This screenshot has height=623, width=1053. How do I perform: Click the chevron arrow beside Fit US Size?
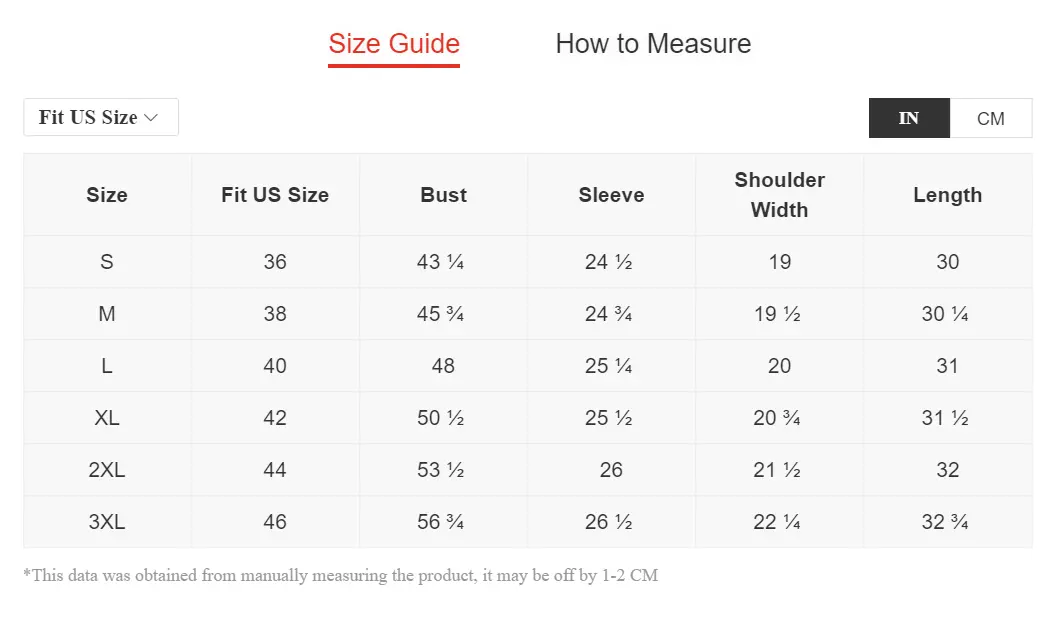click(x=151, y=117)
